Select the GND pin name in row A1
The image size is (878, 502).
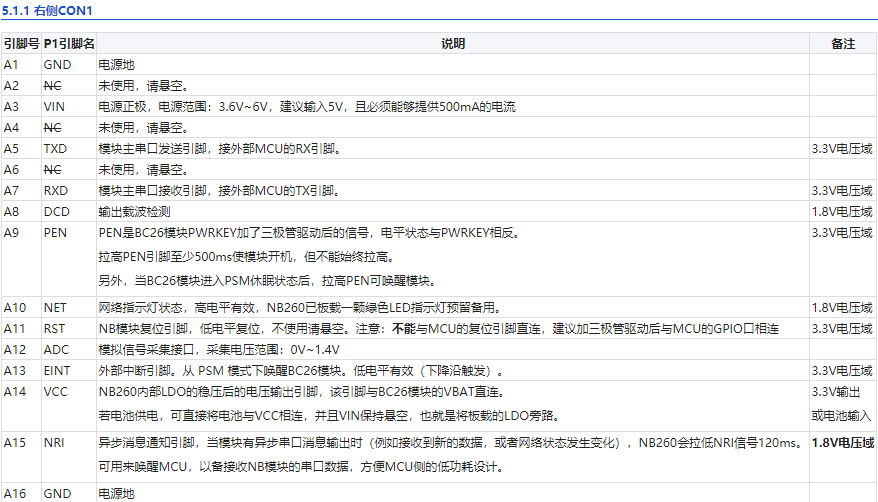pos(57,65)
